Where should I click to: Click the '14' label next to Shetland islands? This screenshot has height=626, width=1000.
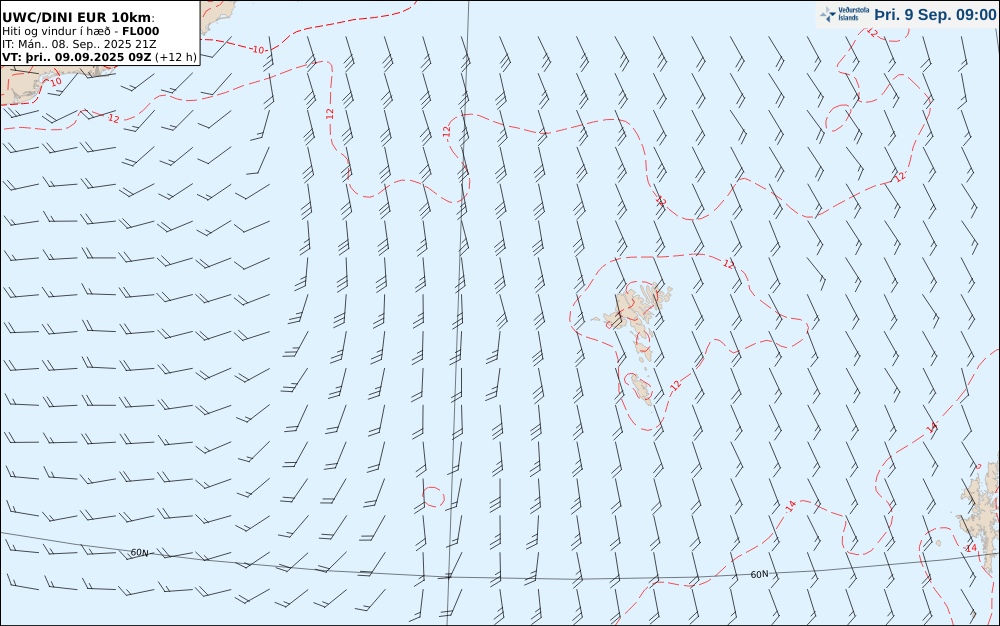coord(971,548)
